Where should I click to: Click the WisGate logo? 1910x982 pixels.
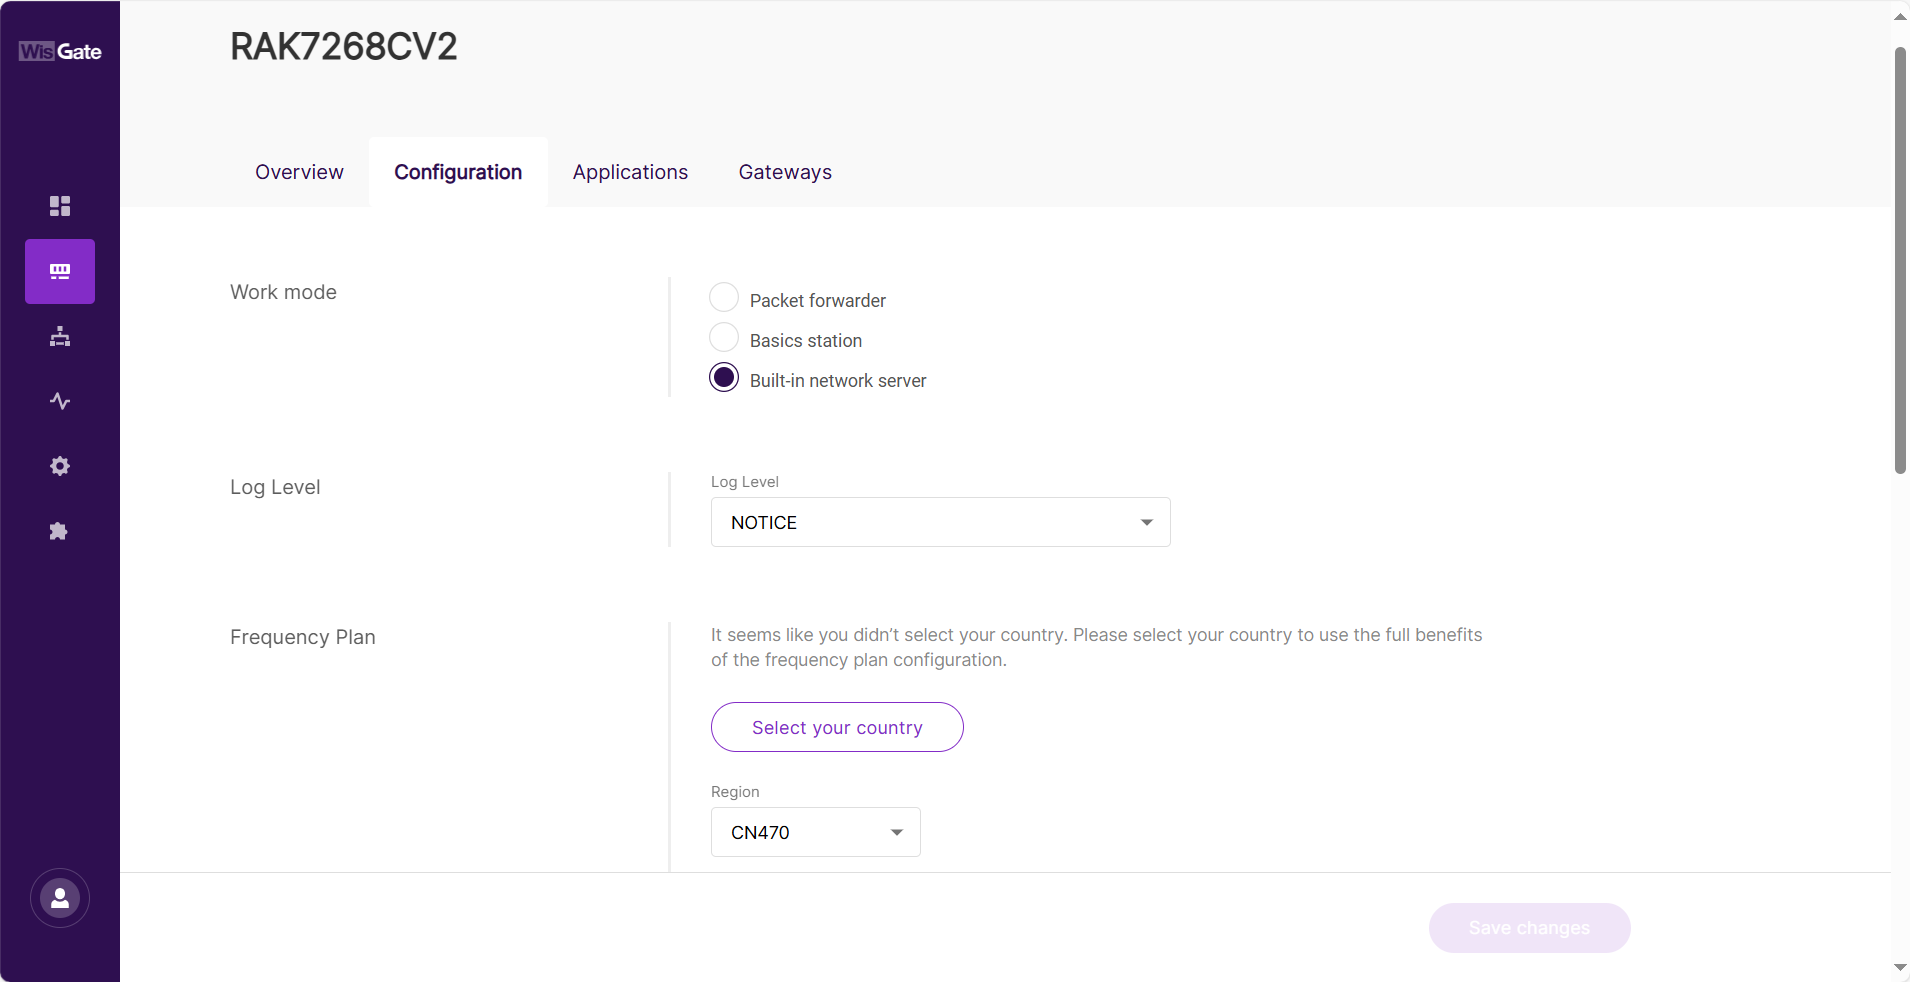tap(60, 51)
